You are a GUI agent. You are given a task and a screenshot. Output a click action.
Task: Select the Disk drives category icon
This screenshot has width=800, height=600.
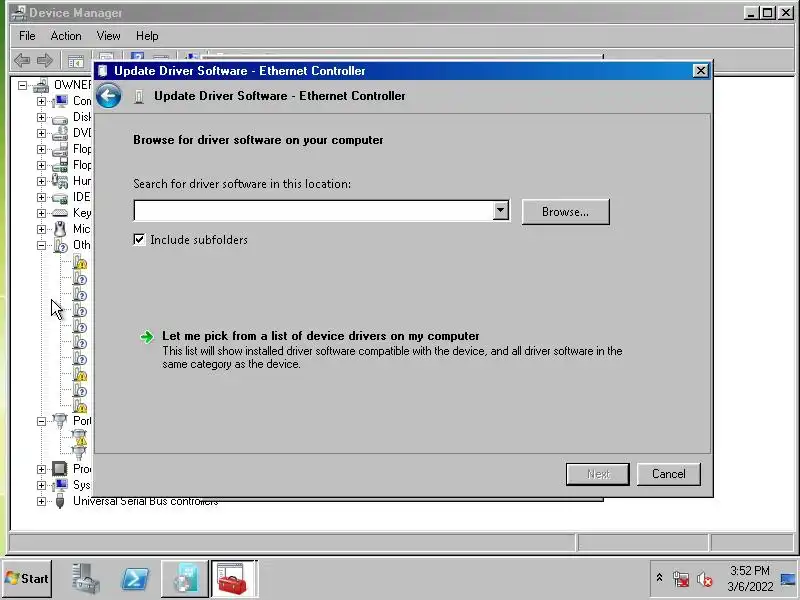60,118
